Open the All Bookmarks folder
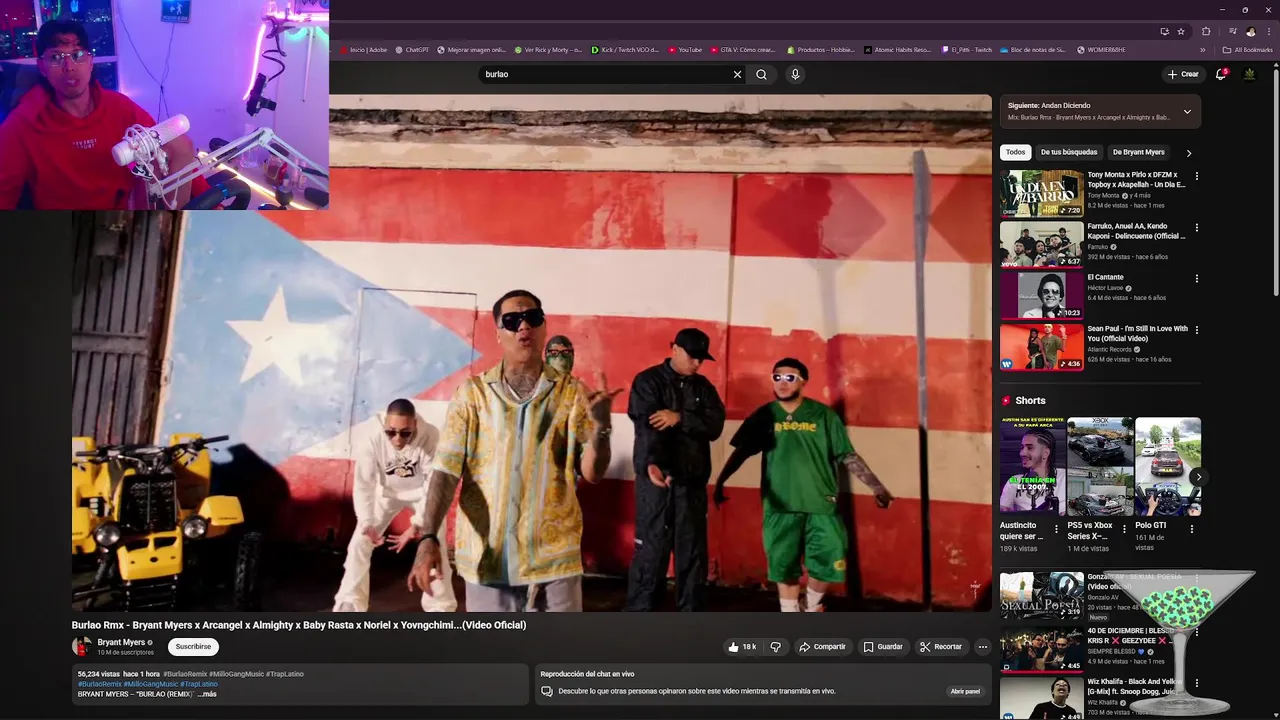Image resolution: width=1280 pixels, height=720 pixels. click(x=1247, y=50)
